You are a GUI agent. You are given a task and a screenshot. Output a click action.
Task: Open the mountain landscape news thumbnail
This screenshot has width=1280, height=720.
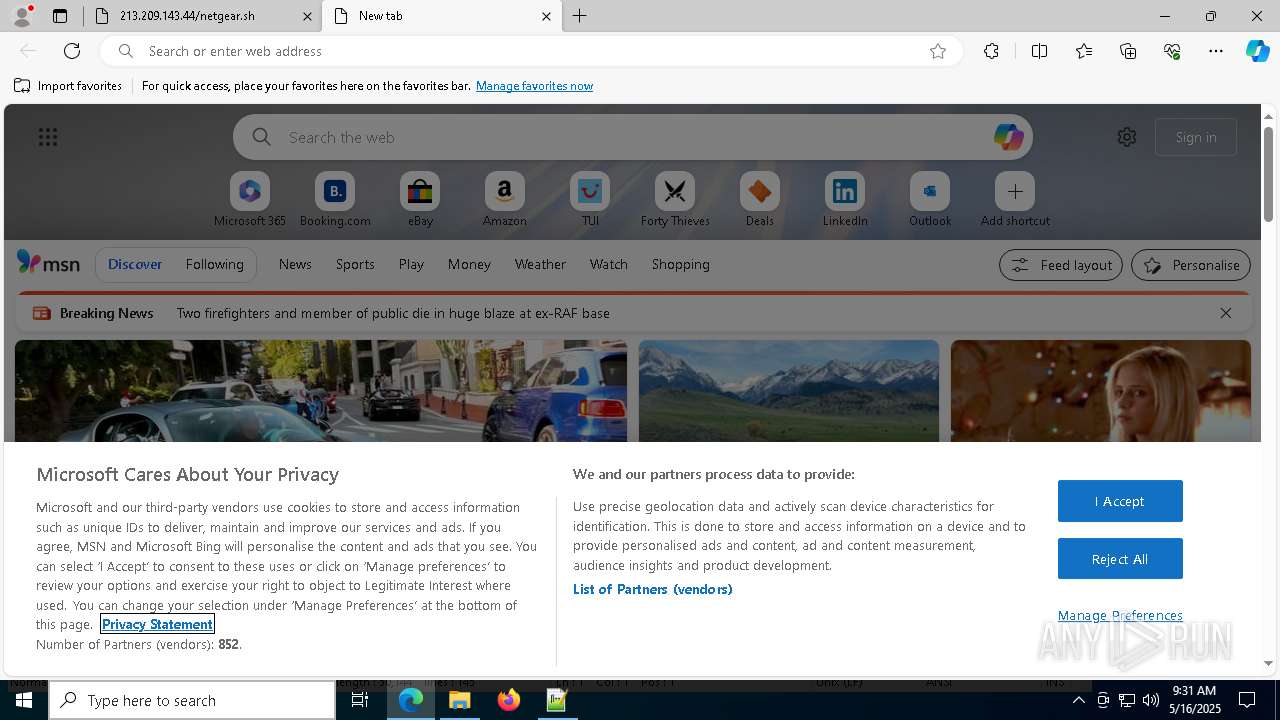tap(789, 391)
